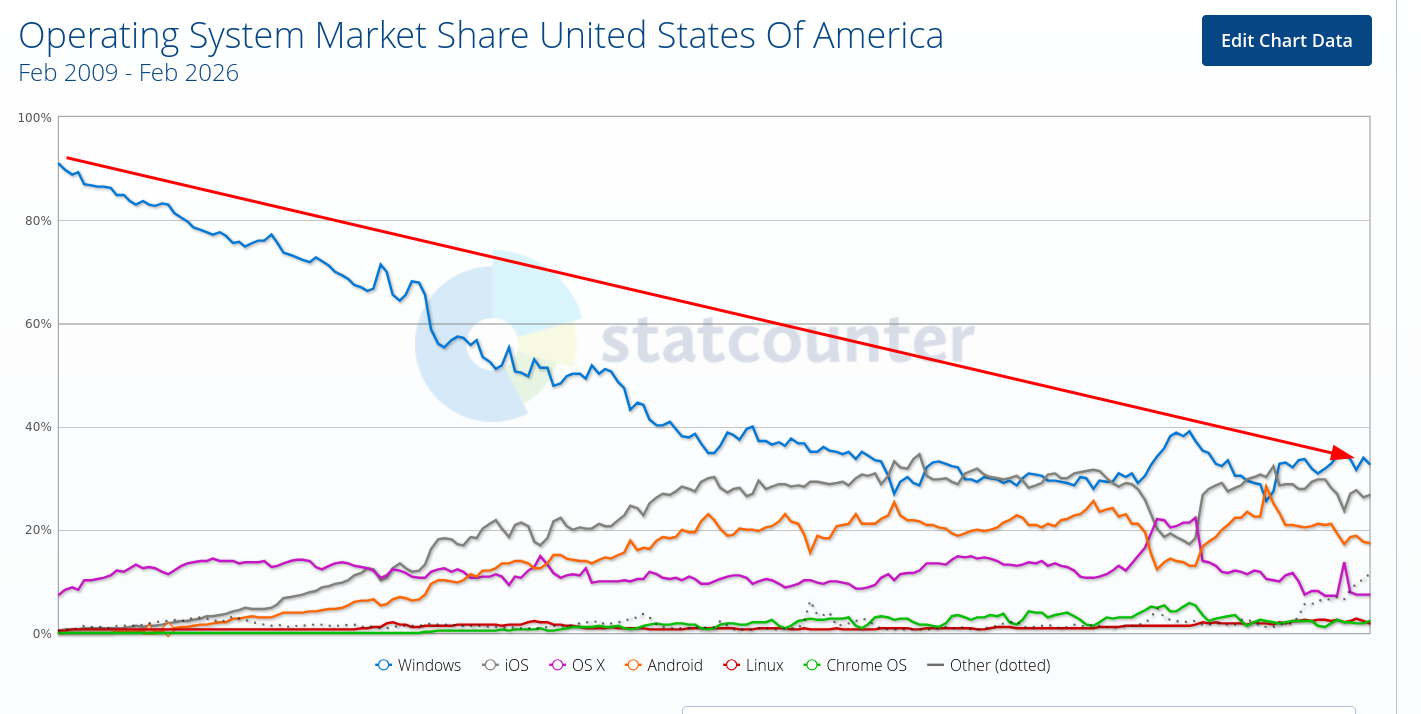This screenshot has height=714, width=1421.
Task: Select the blue Windows series marker icon
Action: point(383,665)
